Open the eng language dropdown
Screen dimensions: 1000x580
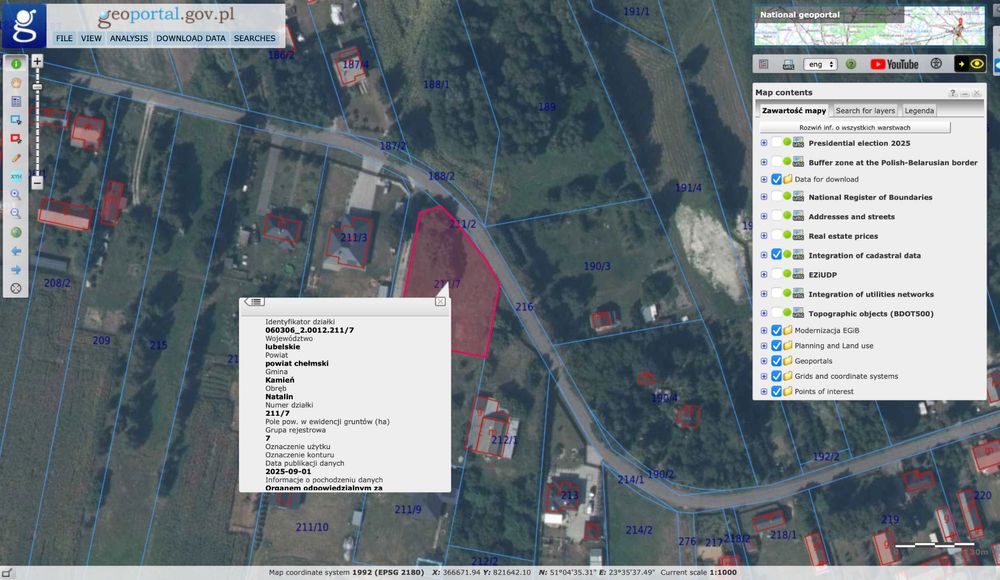pyautogui.click(x=820, y=64)
